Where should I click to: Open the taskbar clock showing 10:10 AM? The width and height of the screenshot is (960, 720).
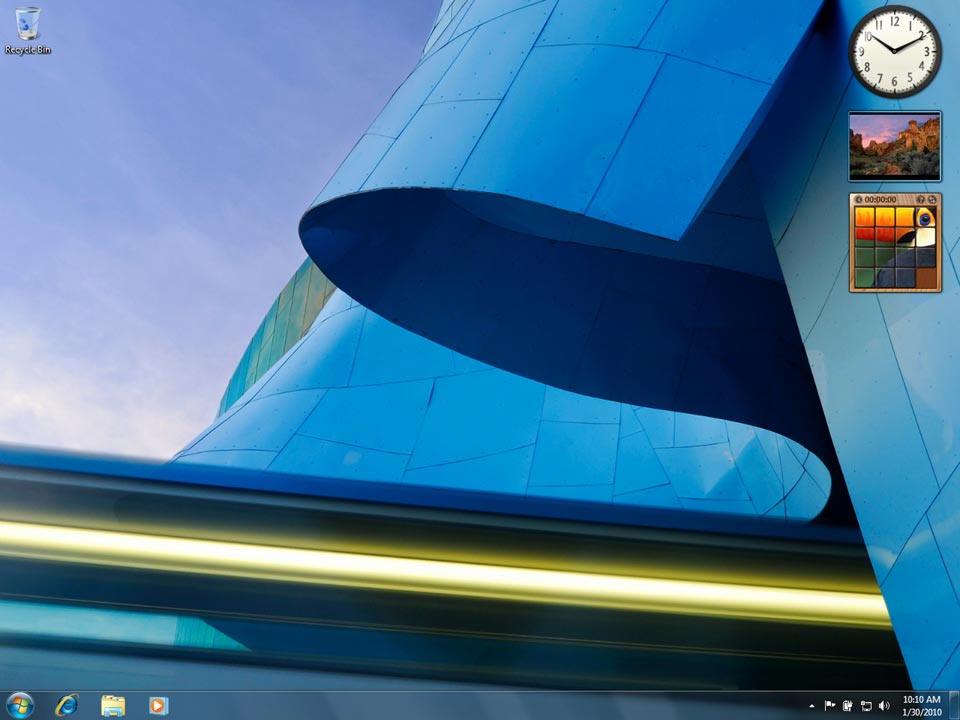point(920,705)
